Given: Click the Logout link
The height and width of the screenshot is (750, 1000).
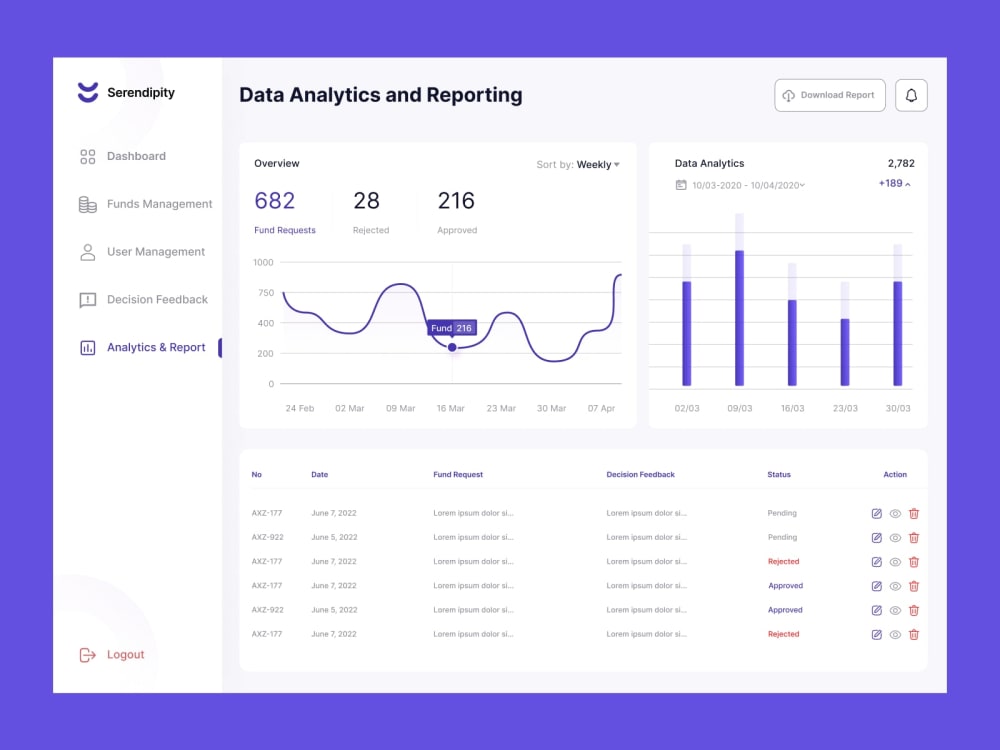Looking at the screenshot, I should click(110, 654).
